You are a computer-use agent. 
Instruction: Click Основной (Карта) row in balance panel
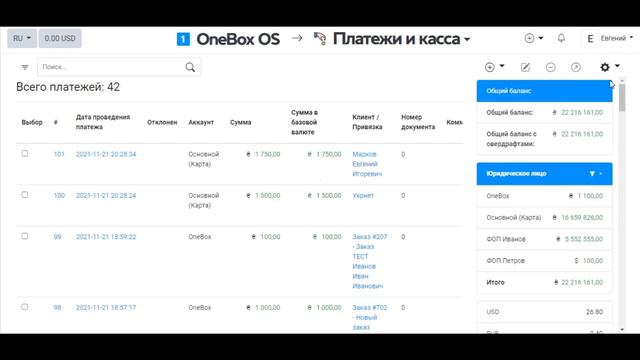(544, 218)
